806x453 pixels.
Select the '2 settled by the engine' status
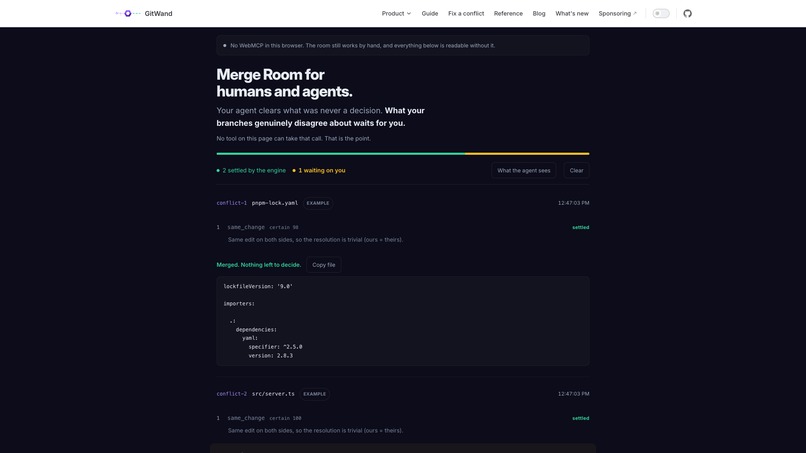point(251,170)
